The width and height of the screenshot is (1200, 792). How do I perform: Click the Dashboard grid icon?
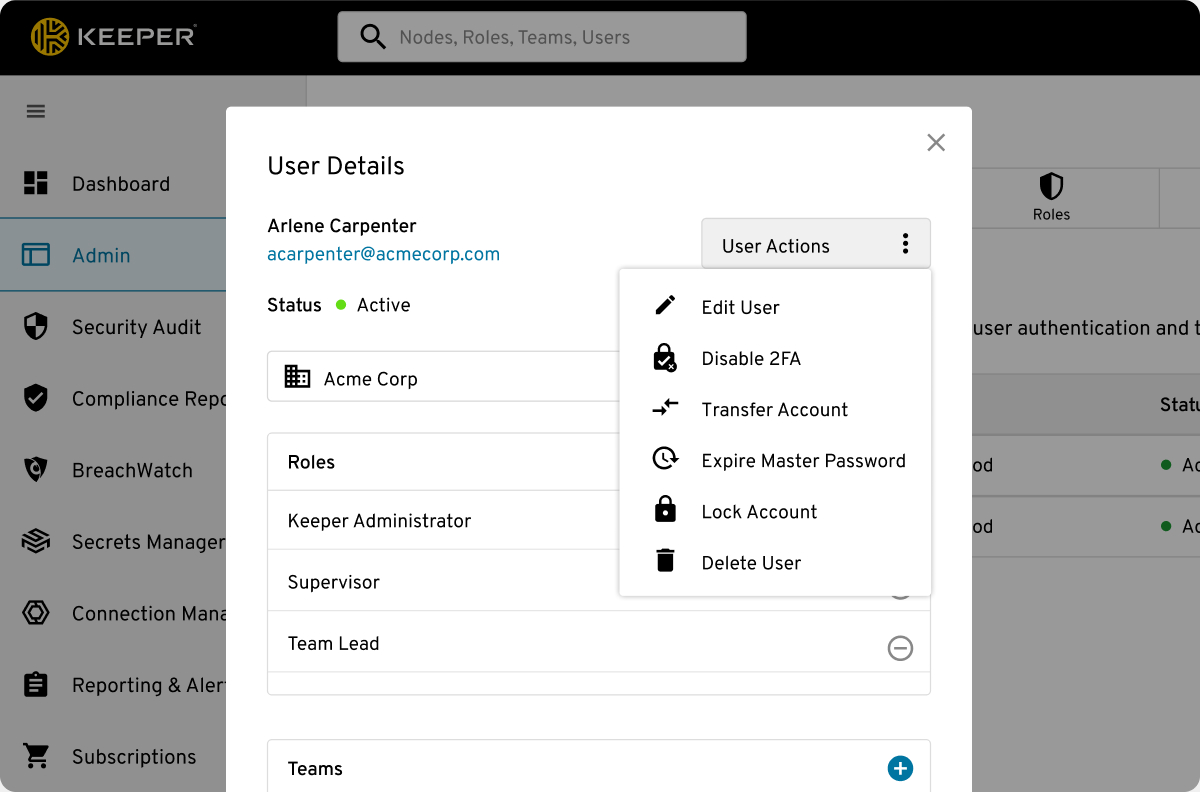pyautogui.click(x=36, y=183)
